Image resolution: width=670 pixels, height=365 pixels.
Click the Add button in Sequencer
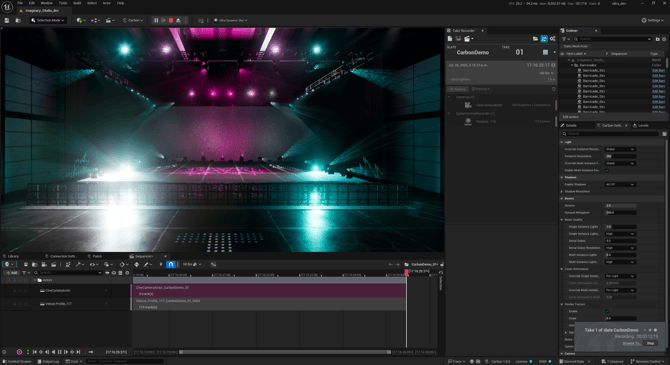[x=12, y=273]
